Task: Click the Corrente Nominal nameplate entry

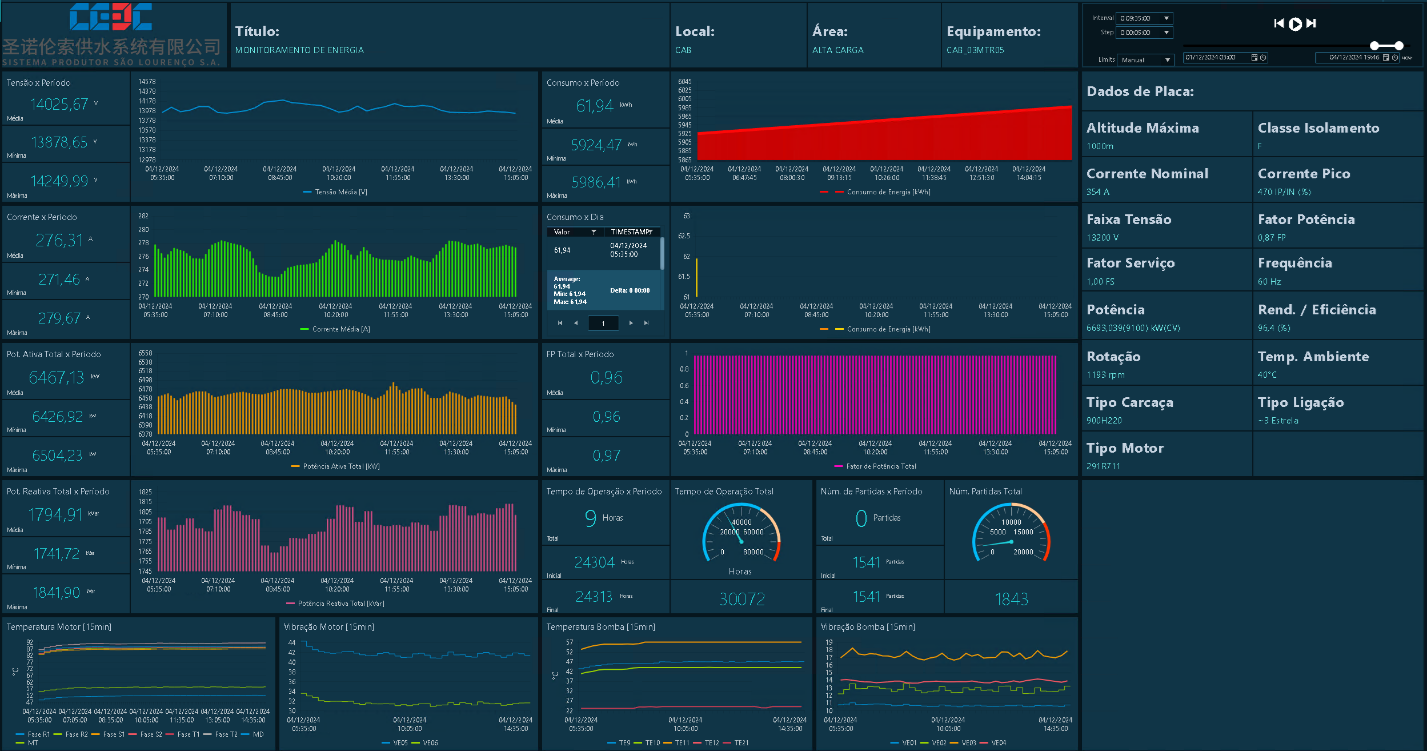Action: pyautogui.click(x=1168, y=180)
